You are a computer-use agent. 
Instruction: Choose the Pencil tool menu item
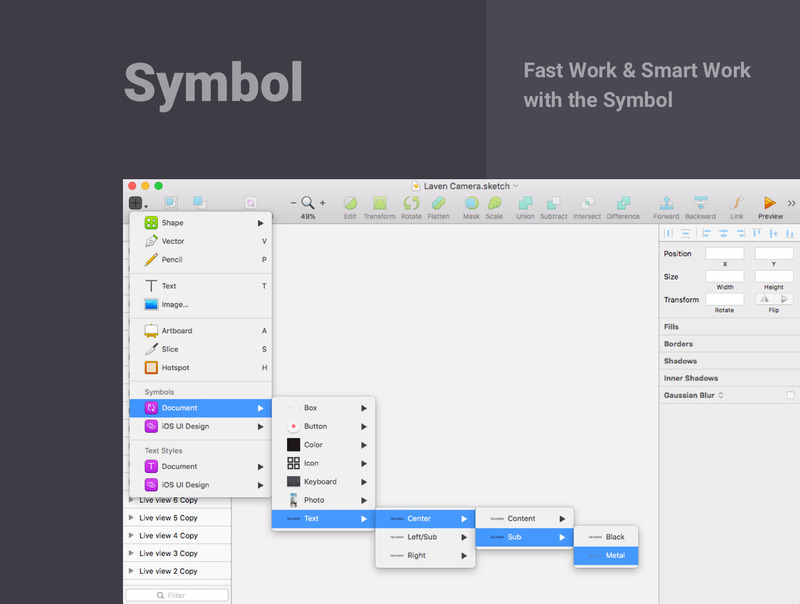[201, 260]
